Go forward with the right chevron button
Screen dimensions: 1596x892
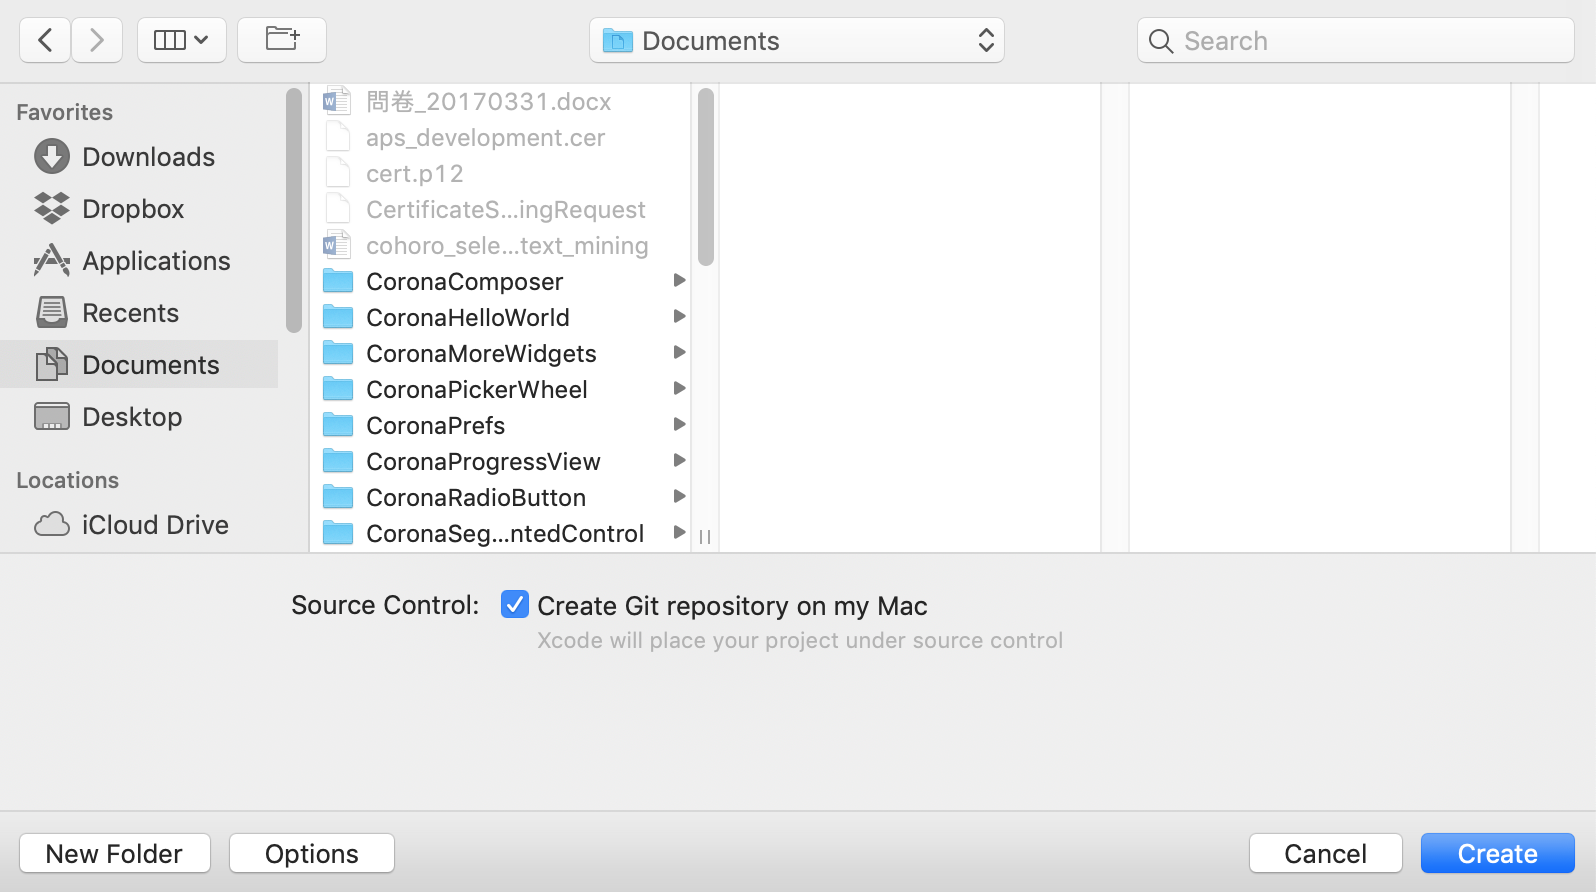[x=97, y=40]
